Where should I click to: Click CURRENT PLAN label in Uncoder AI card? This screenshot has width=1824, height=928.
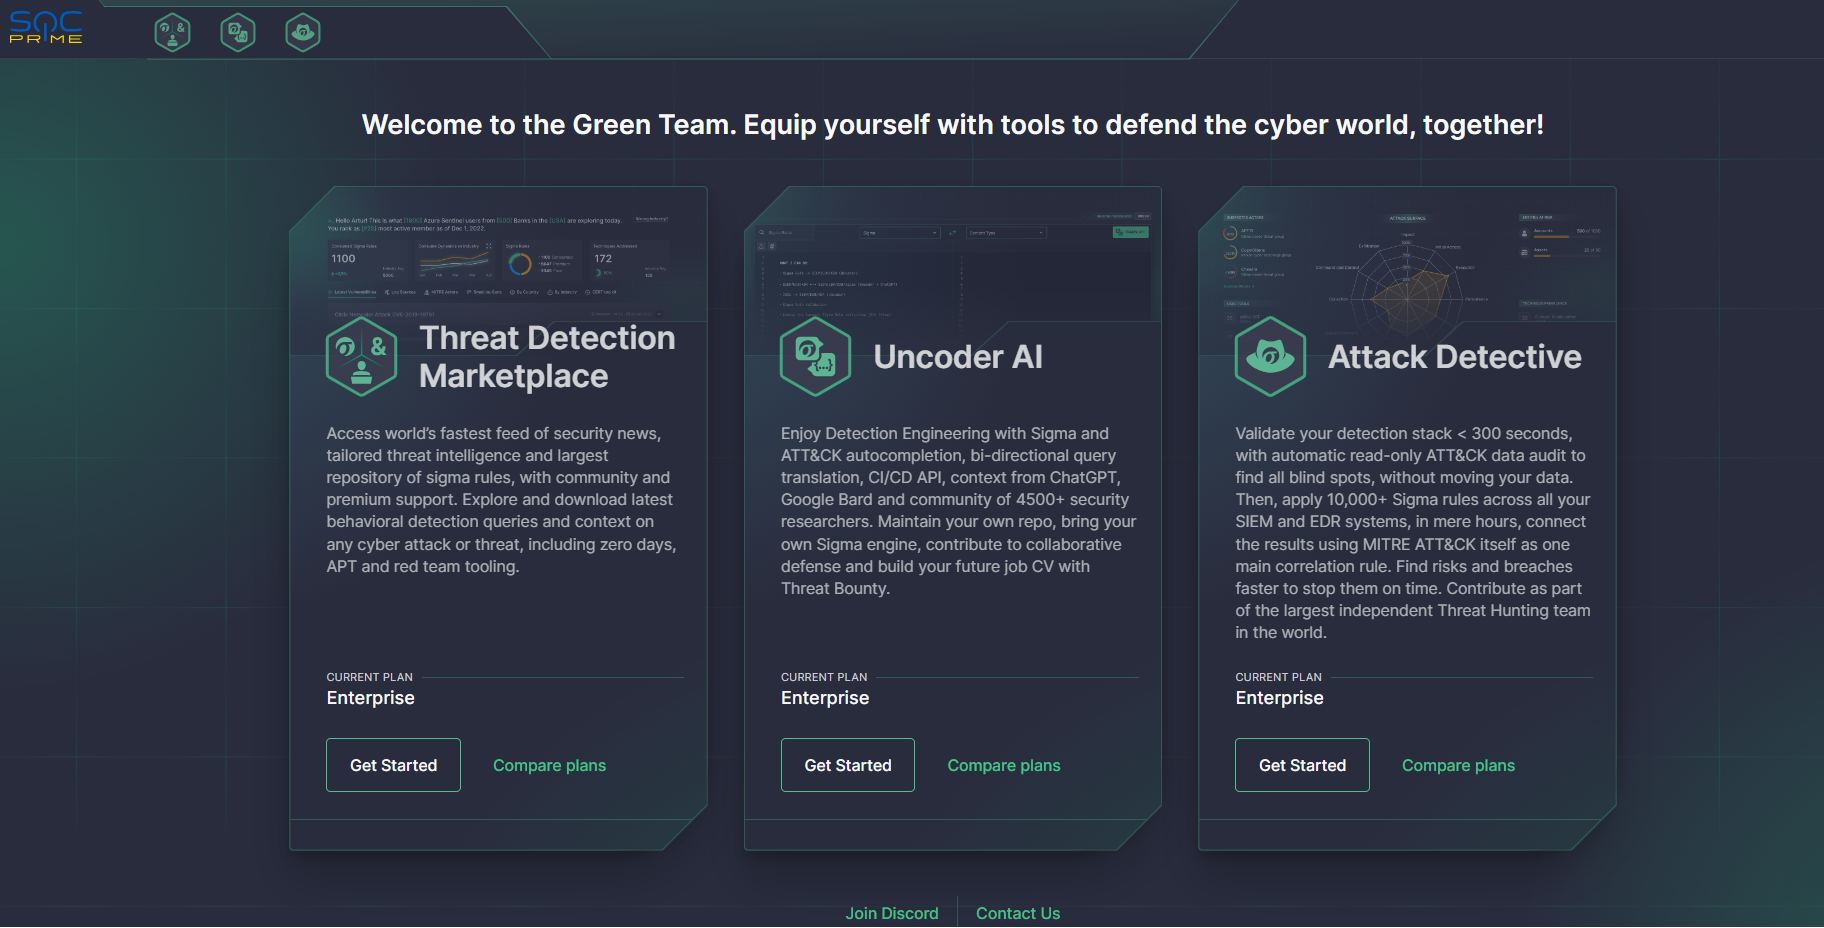(x=824, y=677)
